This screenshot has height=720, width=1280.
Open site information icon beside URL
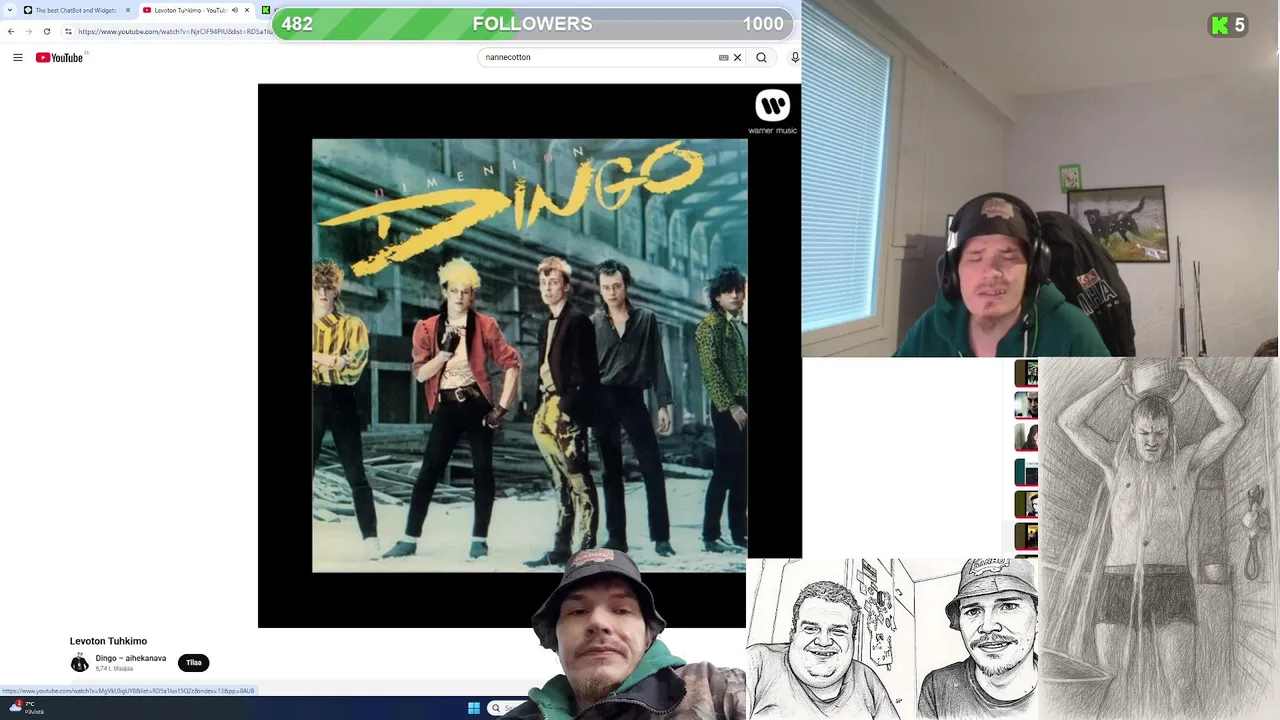tap(68, 31)
